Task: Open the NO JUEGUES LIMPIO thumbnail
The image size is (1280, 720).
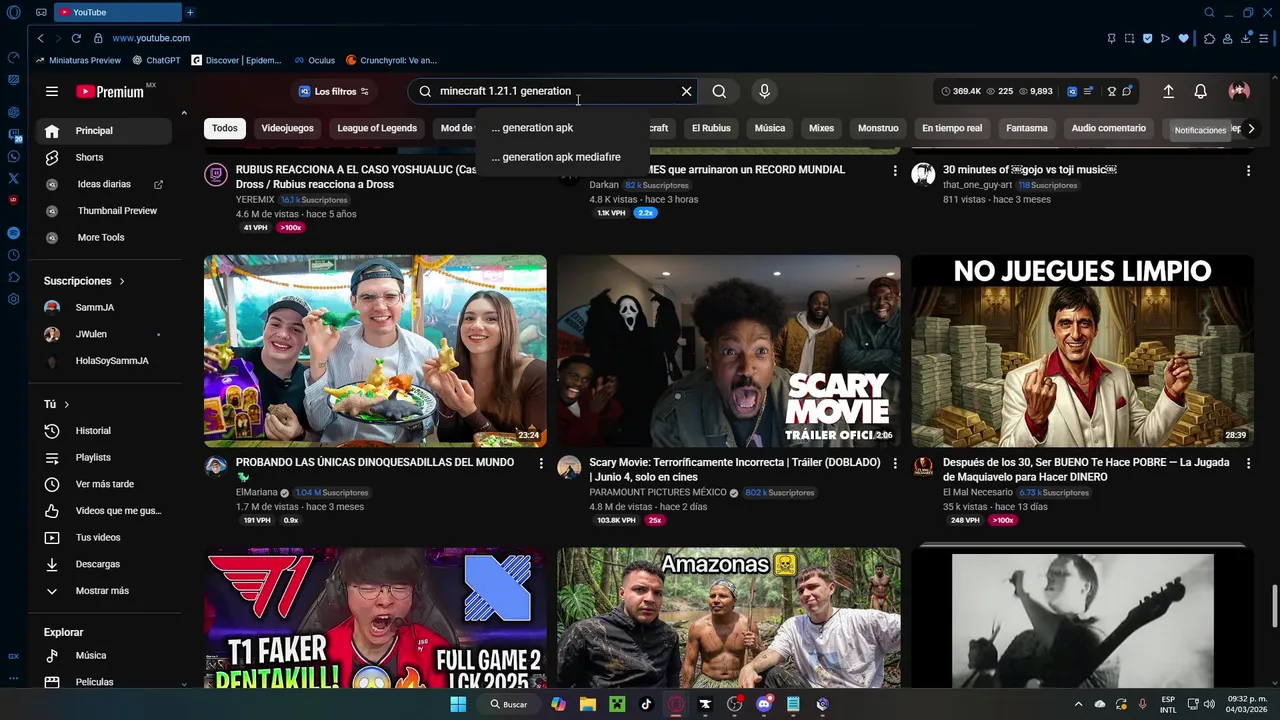Action: pos(1082,351)
